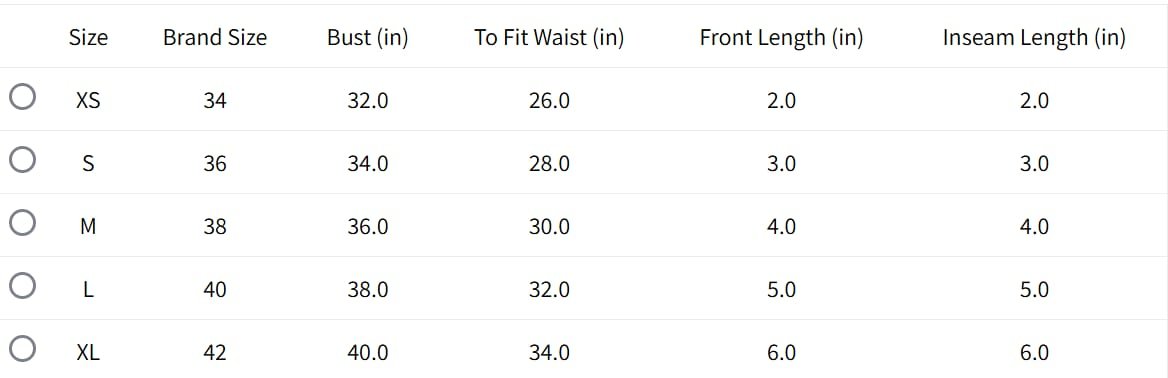Select the XS size radio button
Screen dimensions: 1168x378
pyautogui.click(x=23, y=97)
